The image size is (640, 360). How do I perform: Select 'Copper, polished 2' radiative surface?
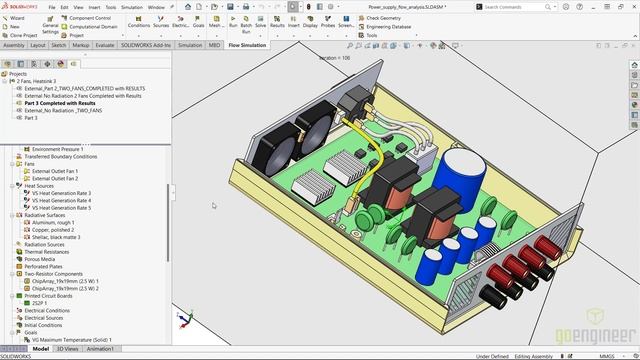click(53, 230)
